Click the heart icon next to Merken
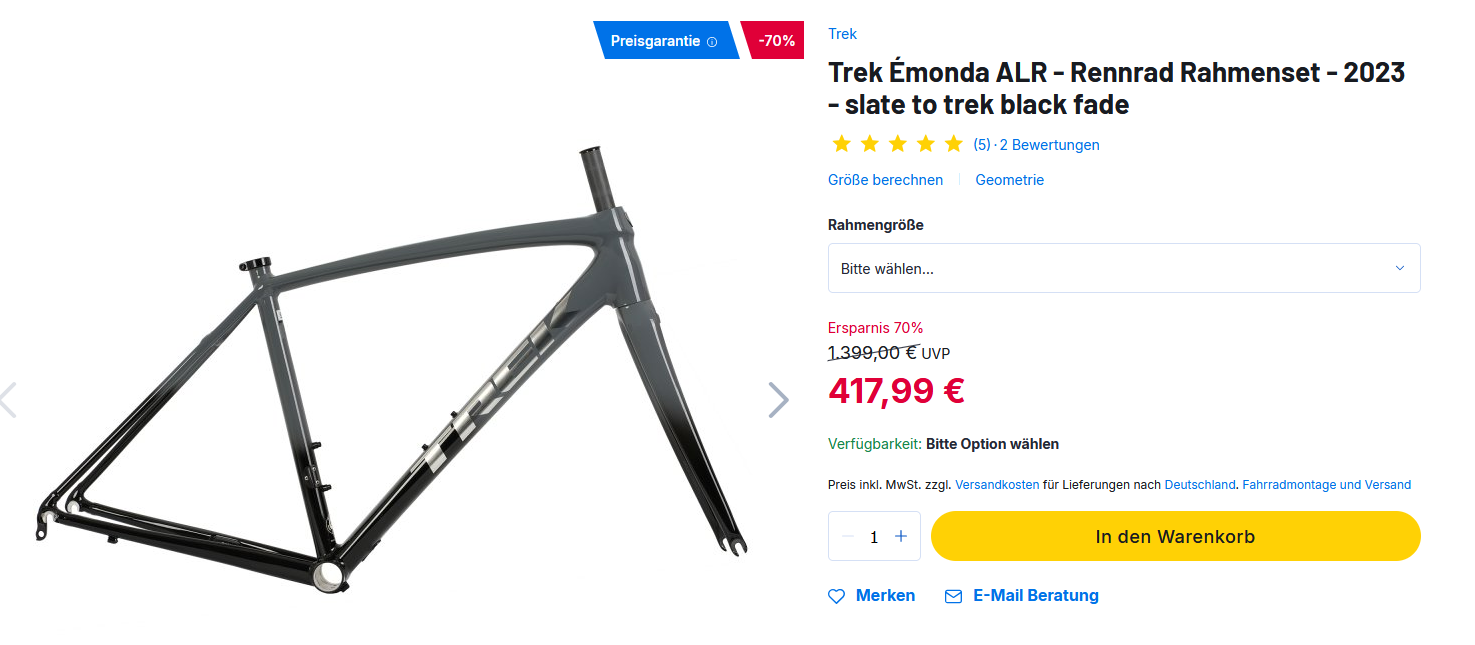 (x=837, y=596)
